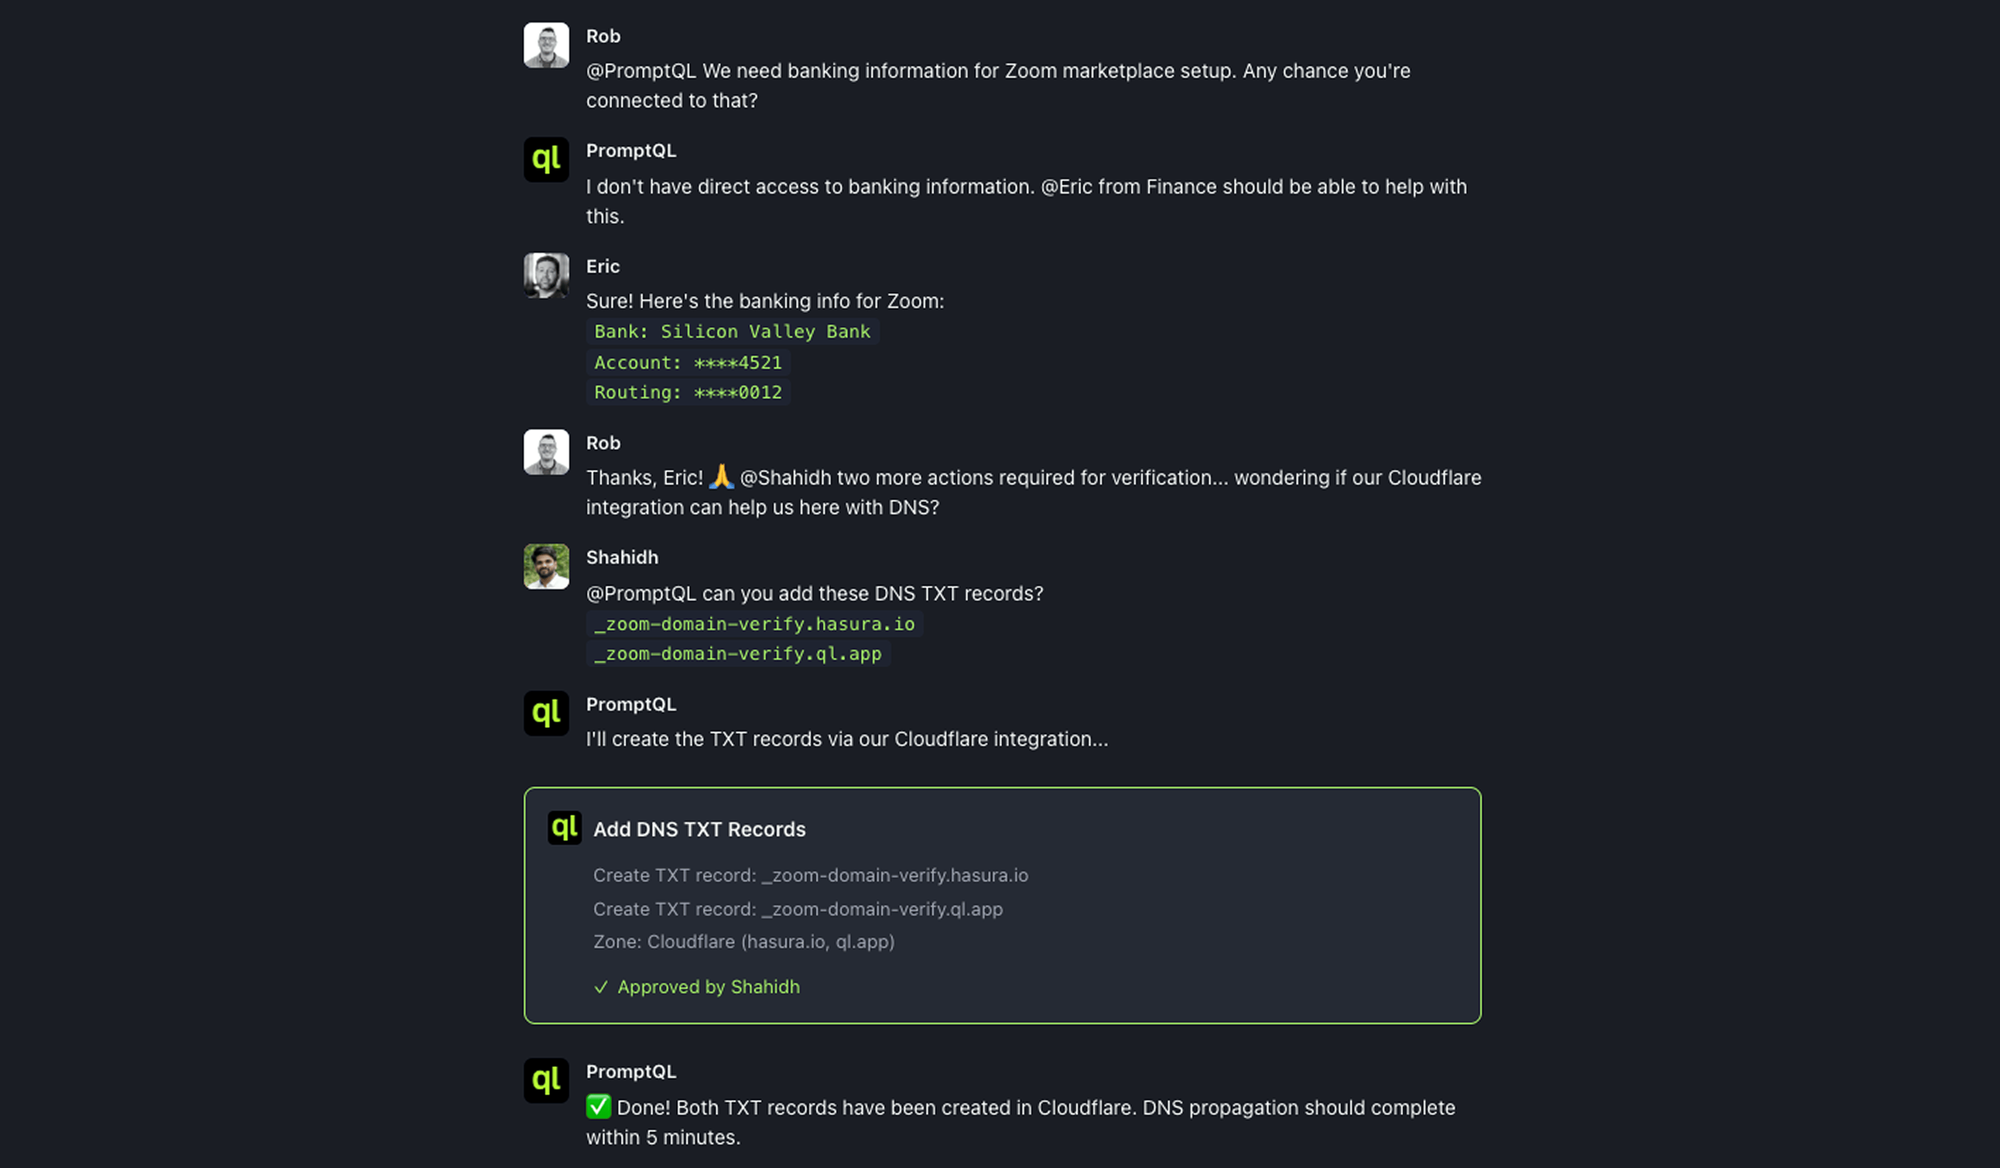Click the checkmark next to "Approved by Shahidh"
The width and height of the screenshot is (2000, 1168).
pyautogui.click(x=601, y=987)
